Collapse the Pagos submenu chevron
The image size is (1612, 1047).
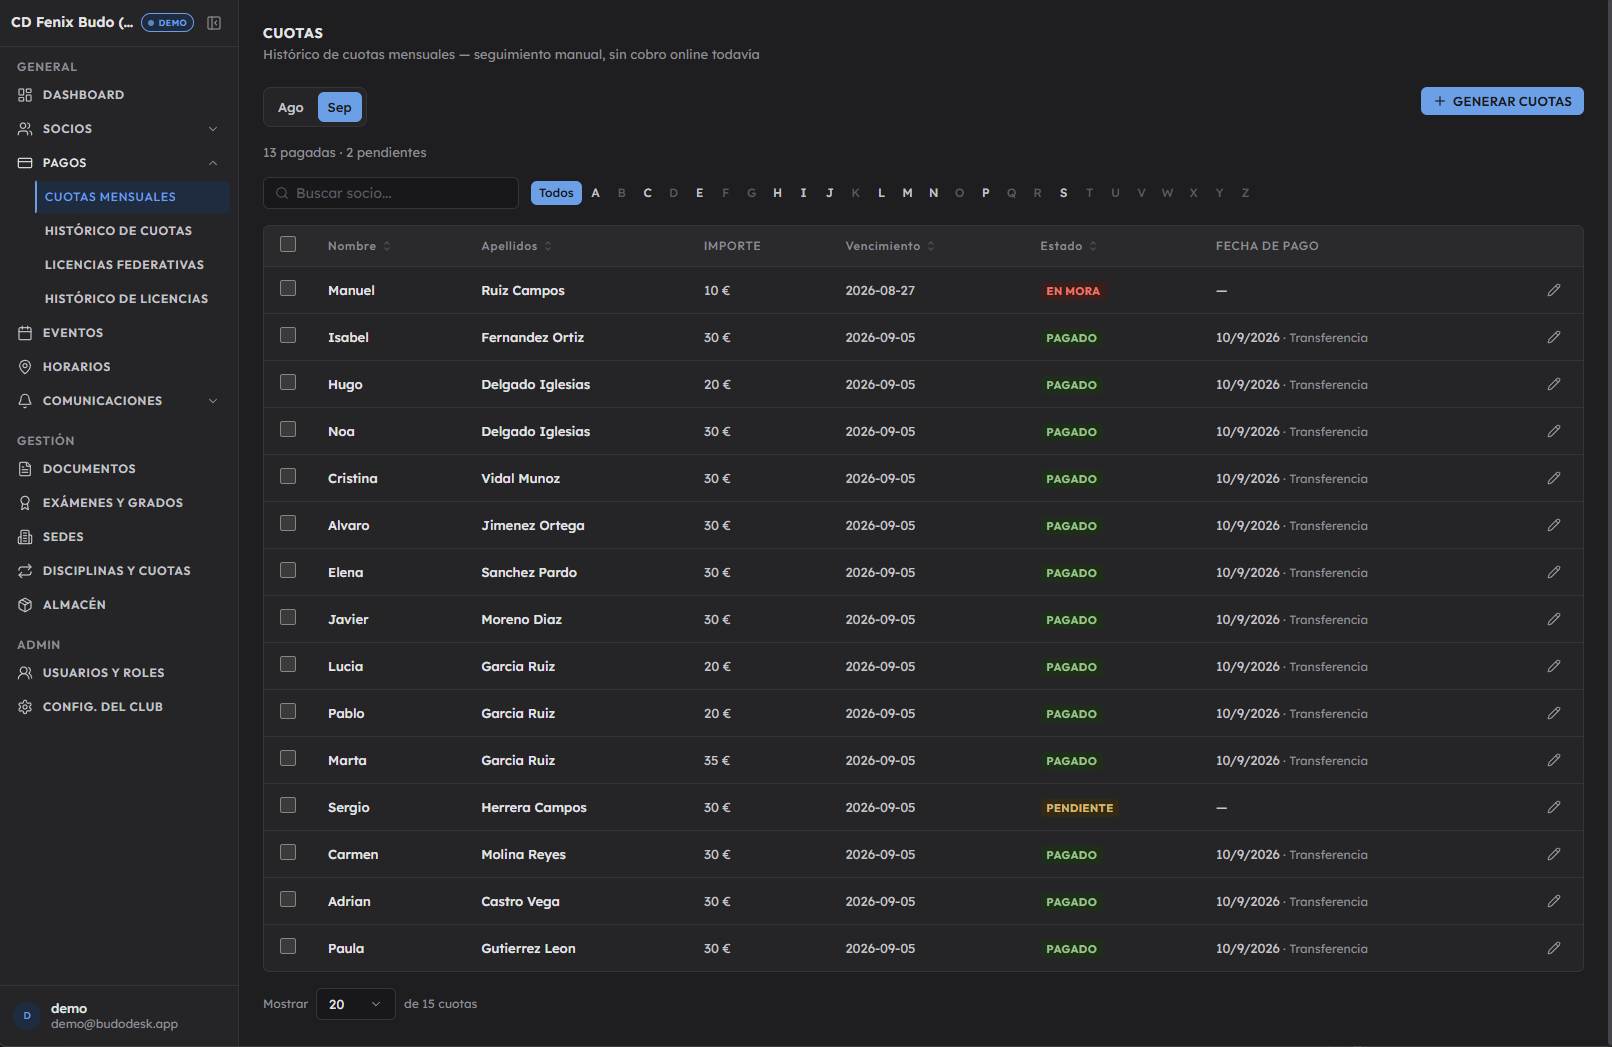click(213, 163)
